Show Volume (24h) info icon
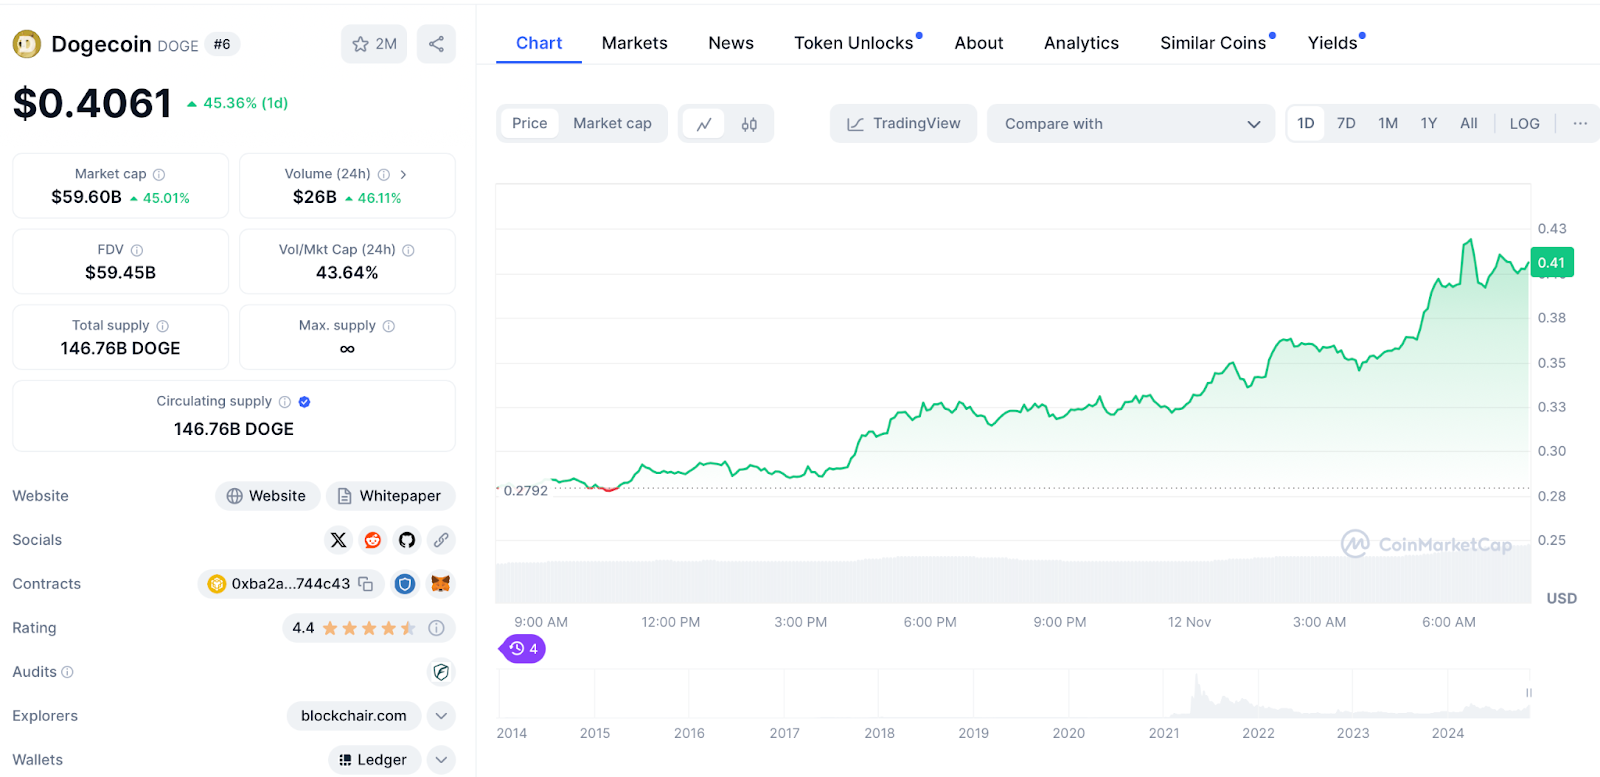This screenshot has height=777, width=1600. 384,174
